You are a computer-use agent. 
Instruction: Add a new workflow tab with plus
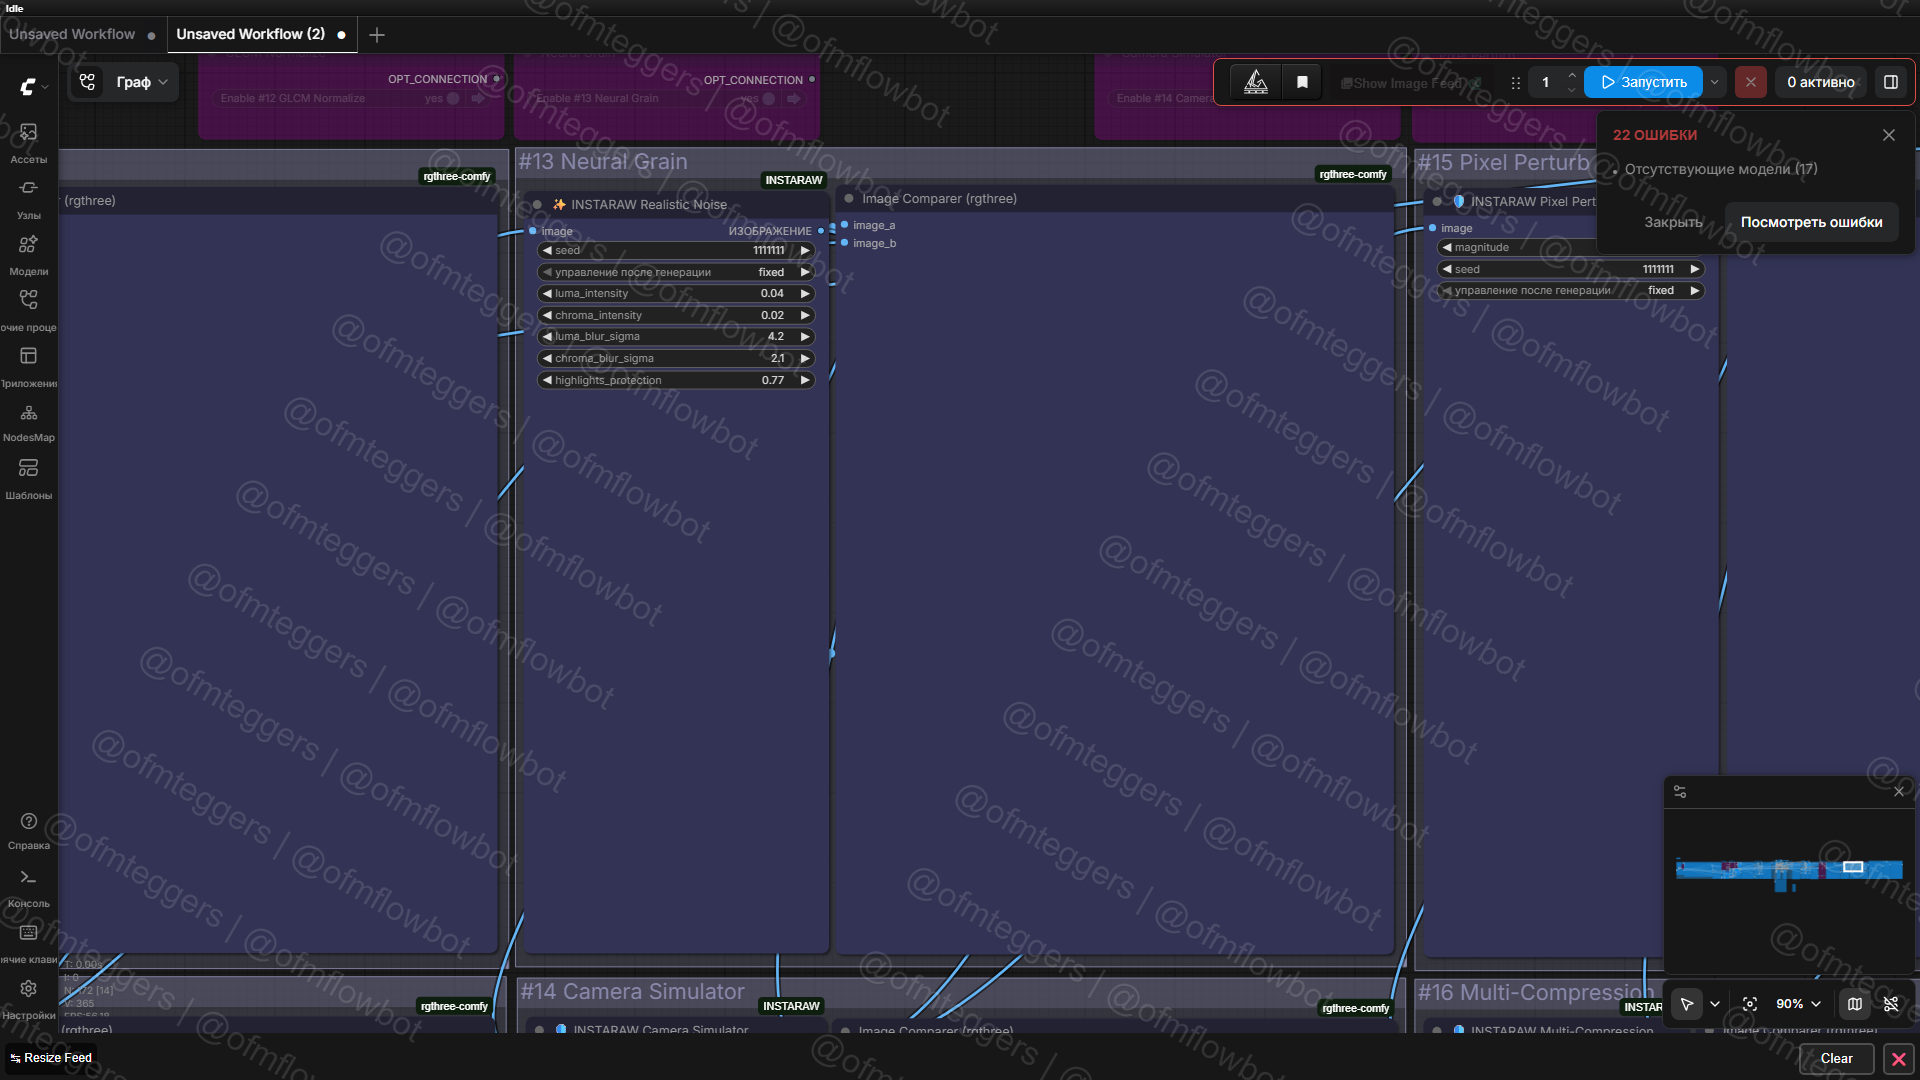coord(377,35)
